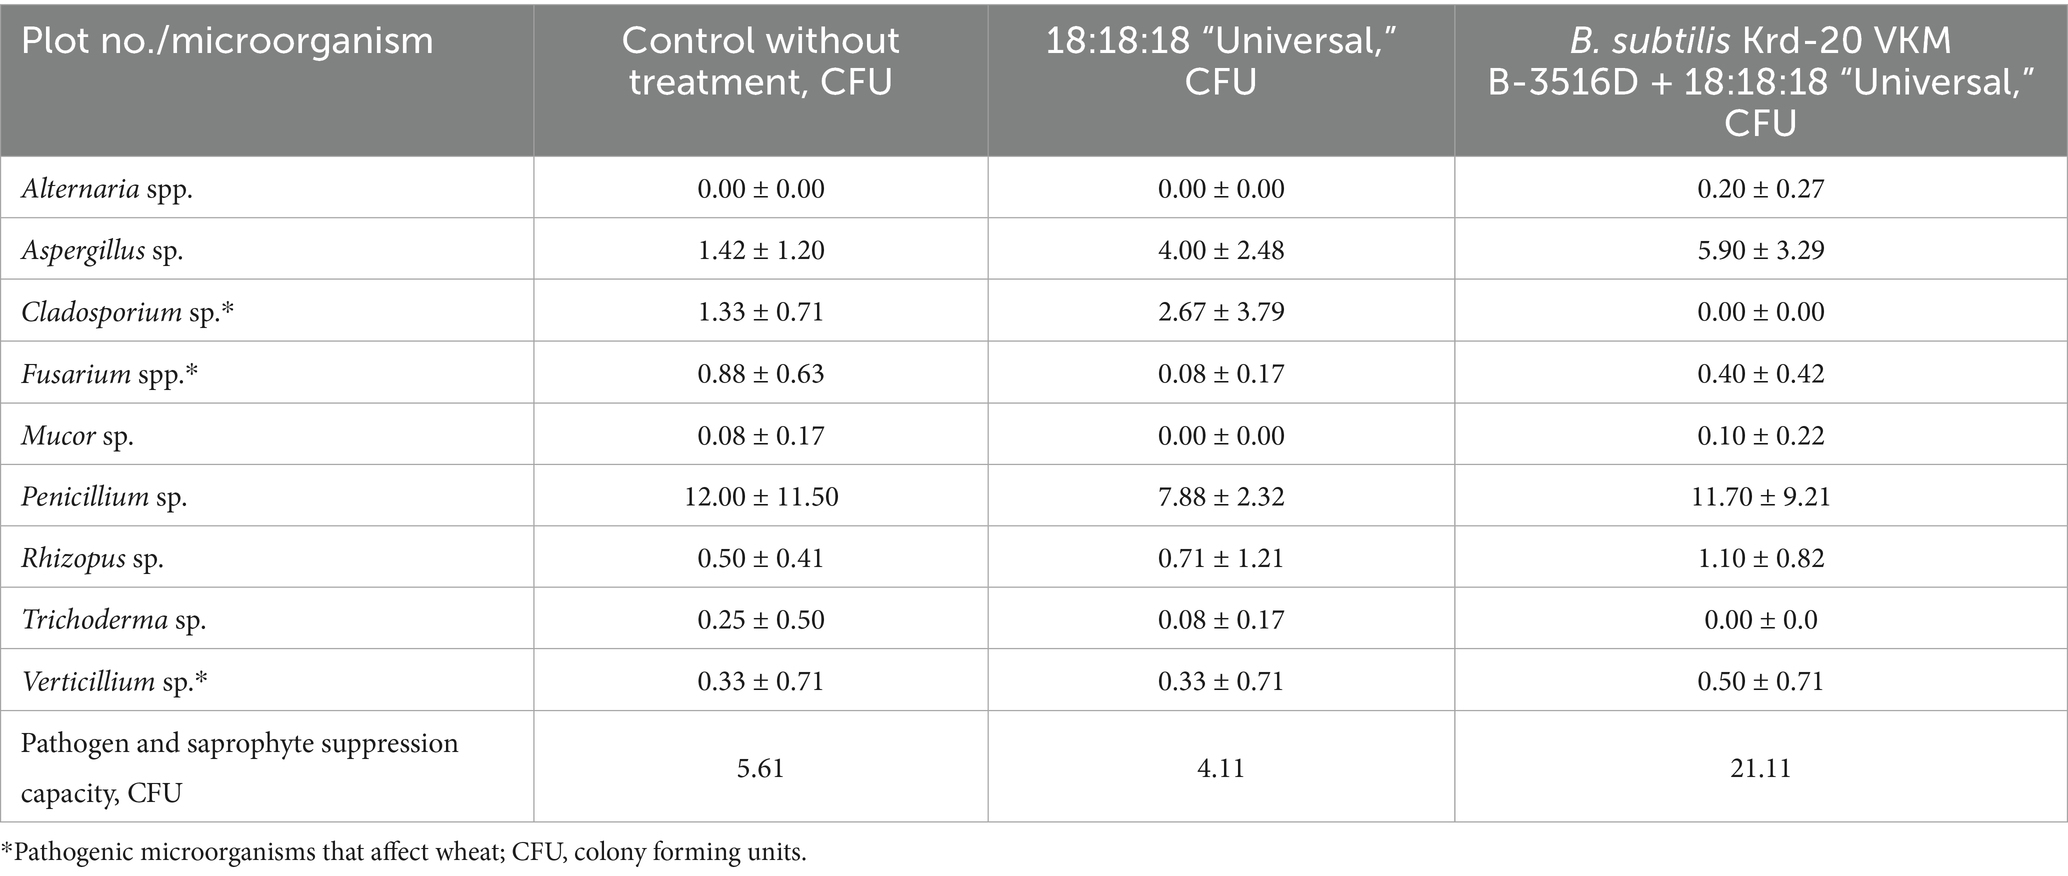Select the Penicillium sp. row label
2068x876 pixels.
[104, 497]
